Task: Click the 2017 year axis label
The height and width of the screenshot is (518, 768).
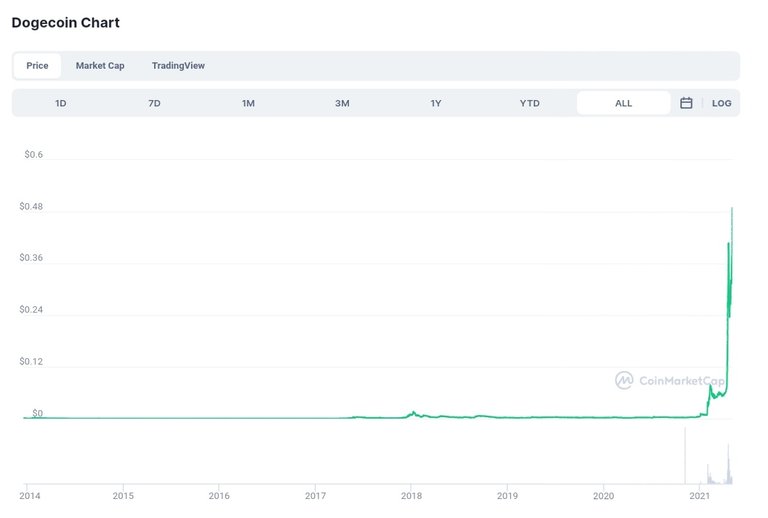Action: pyautogui.click(x=315, y=496)
